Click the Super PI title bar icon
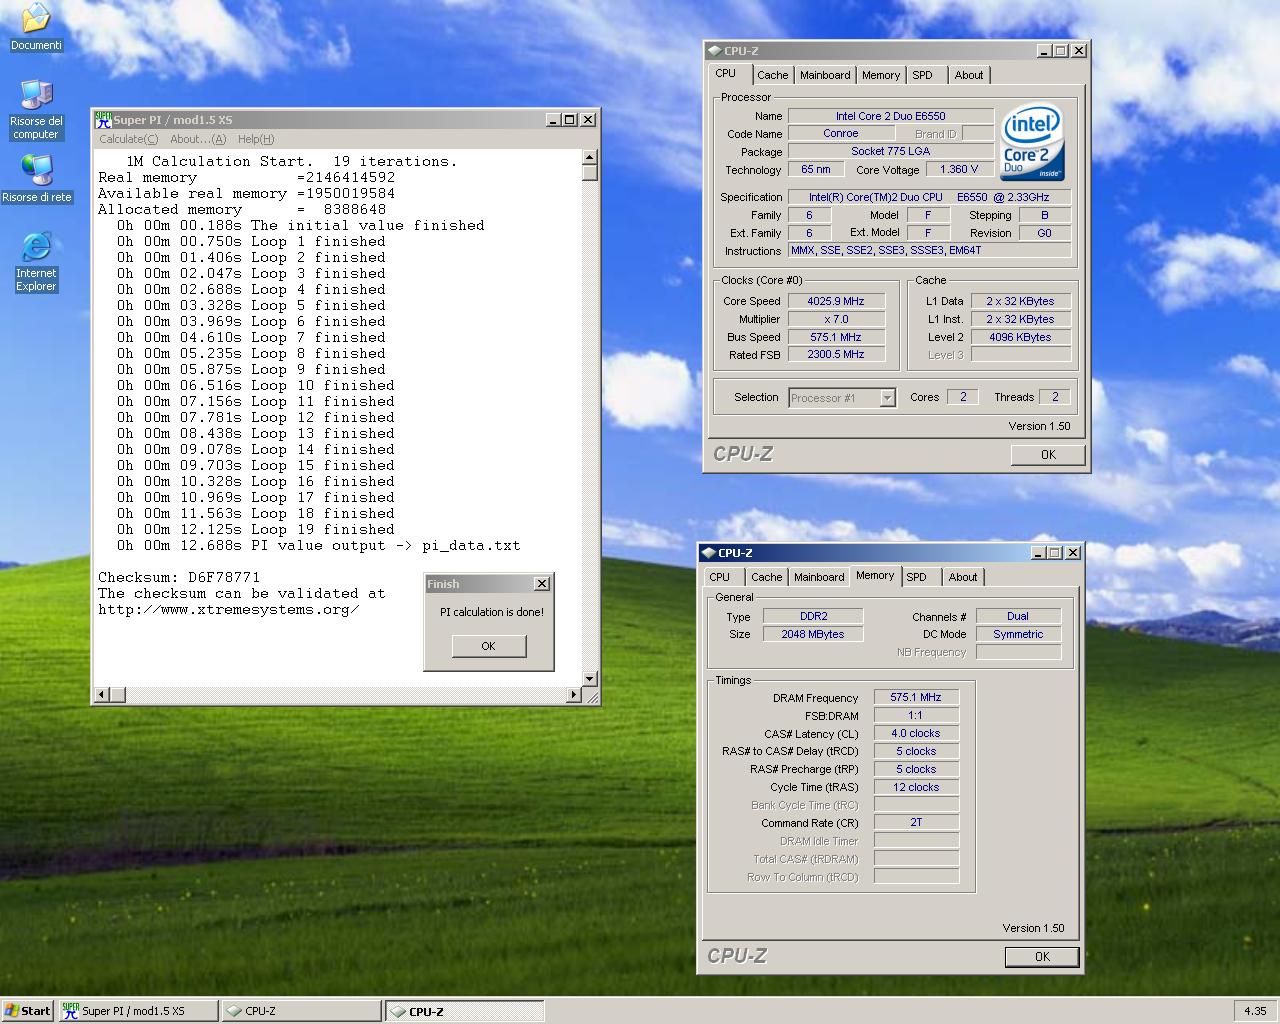Image resolution: width=1280 pixels, height=1024 pixels. tap(103, 119)
